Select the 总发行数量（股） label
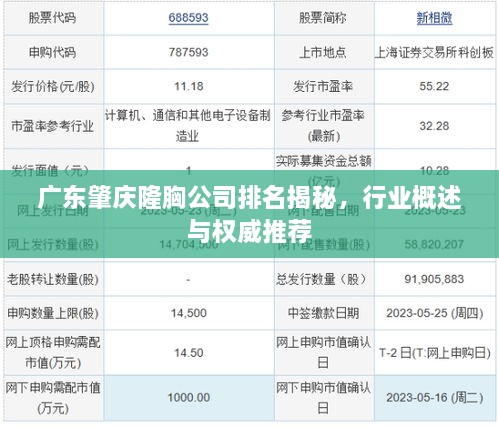This screenshot has height=428, width=499. (x=322, y=279)
